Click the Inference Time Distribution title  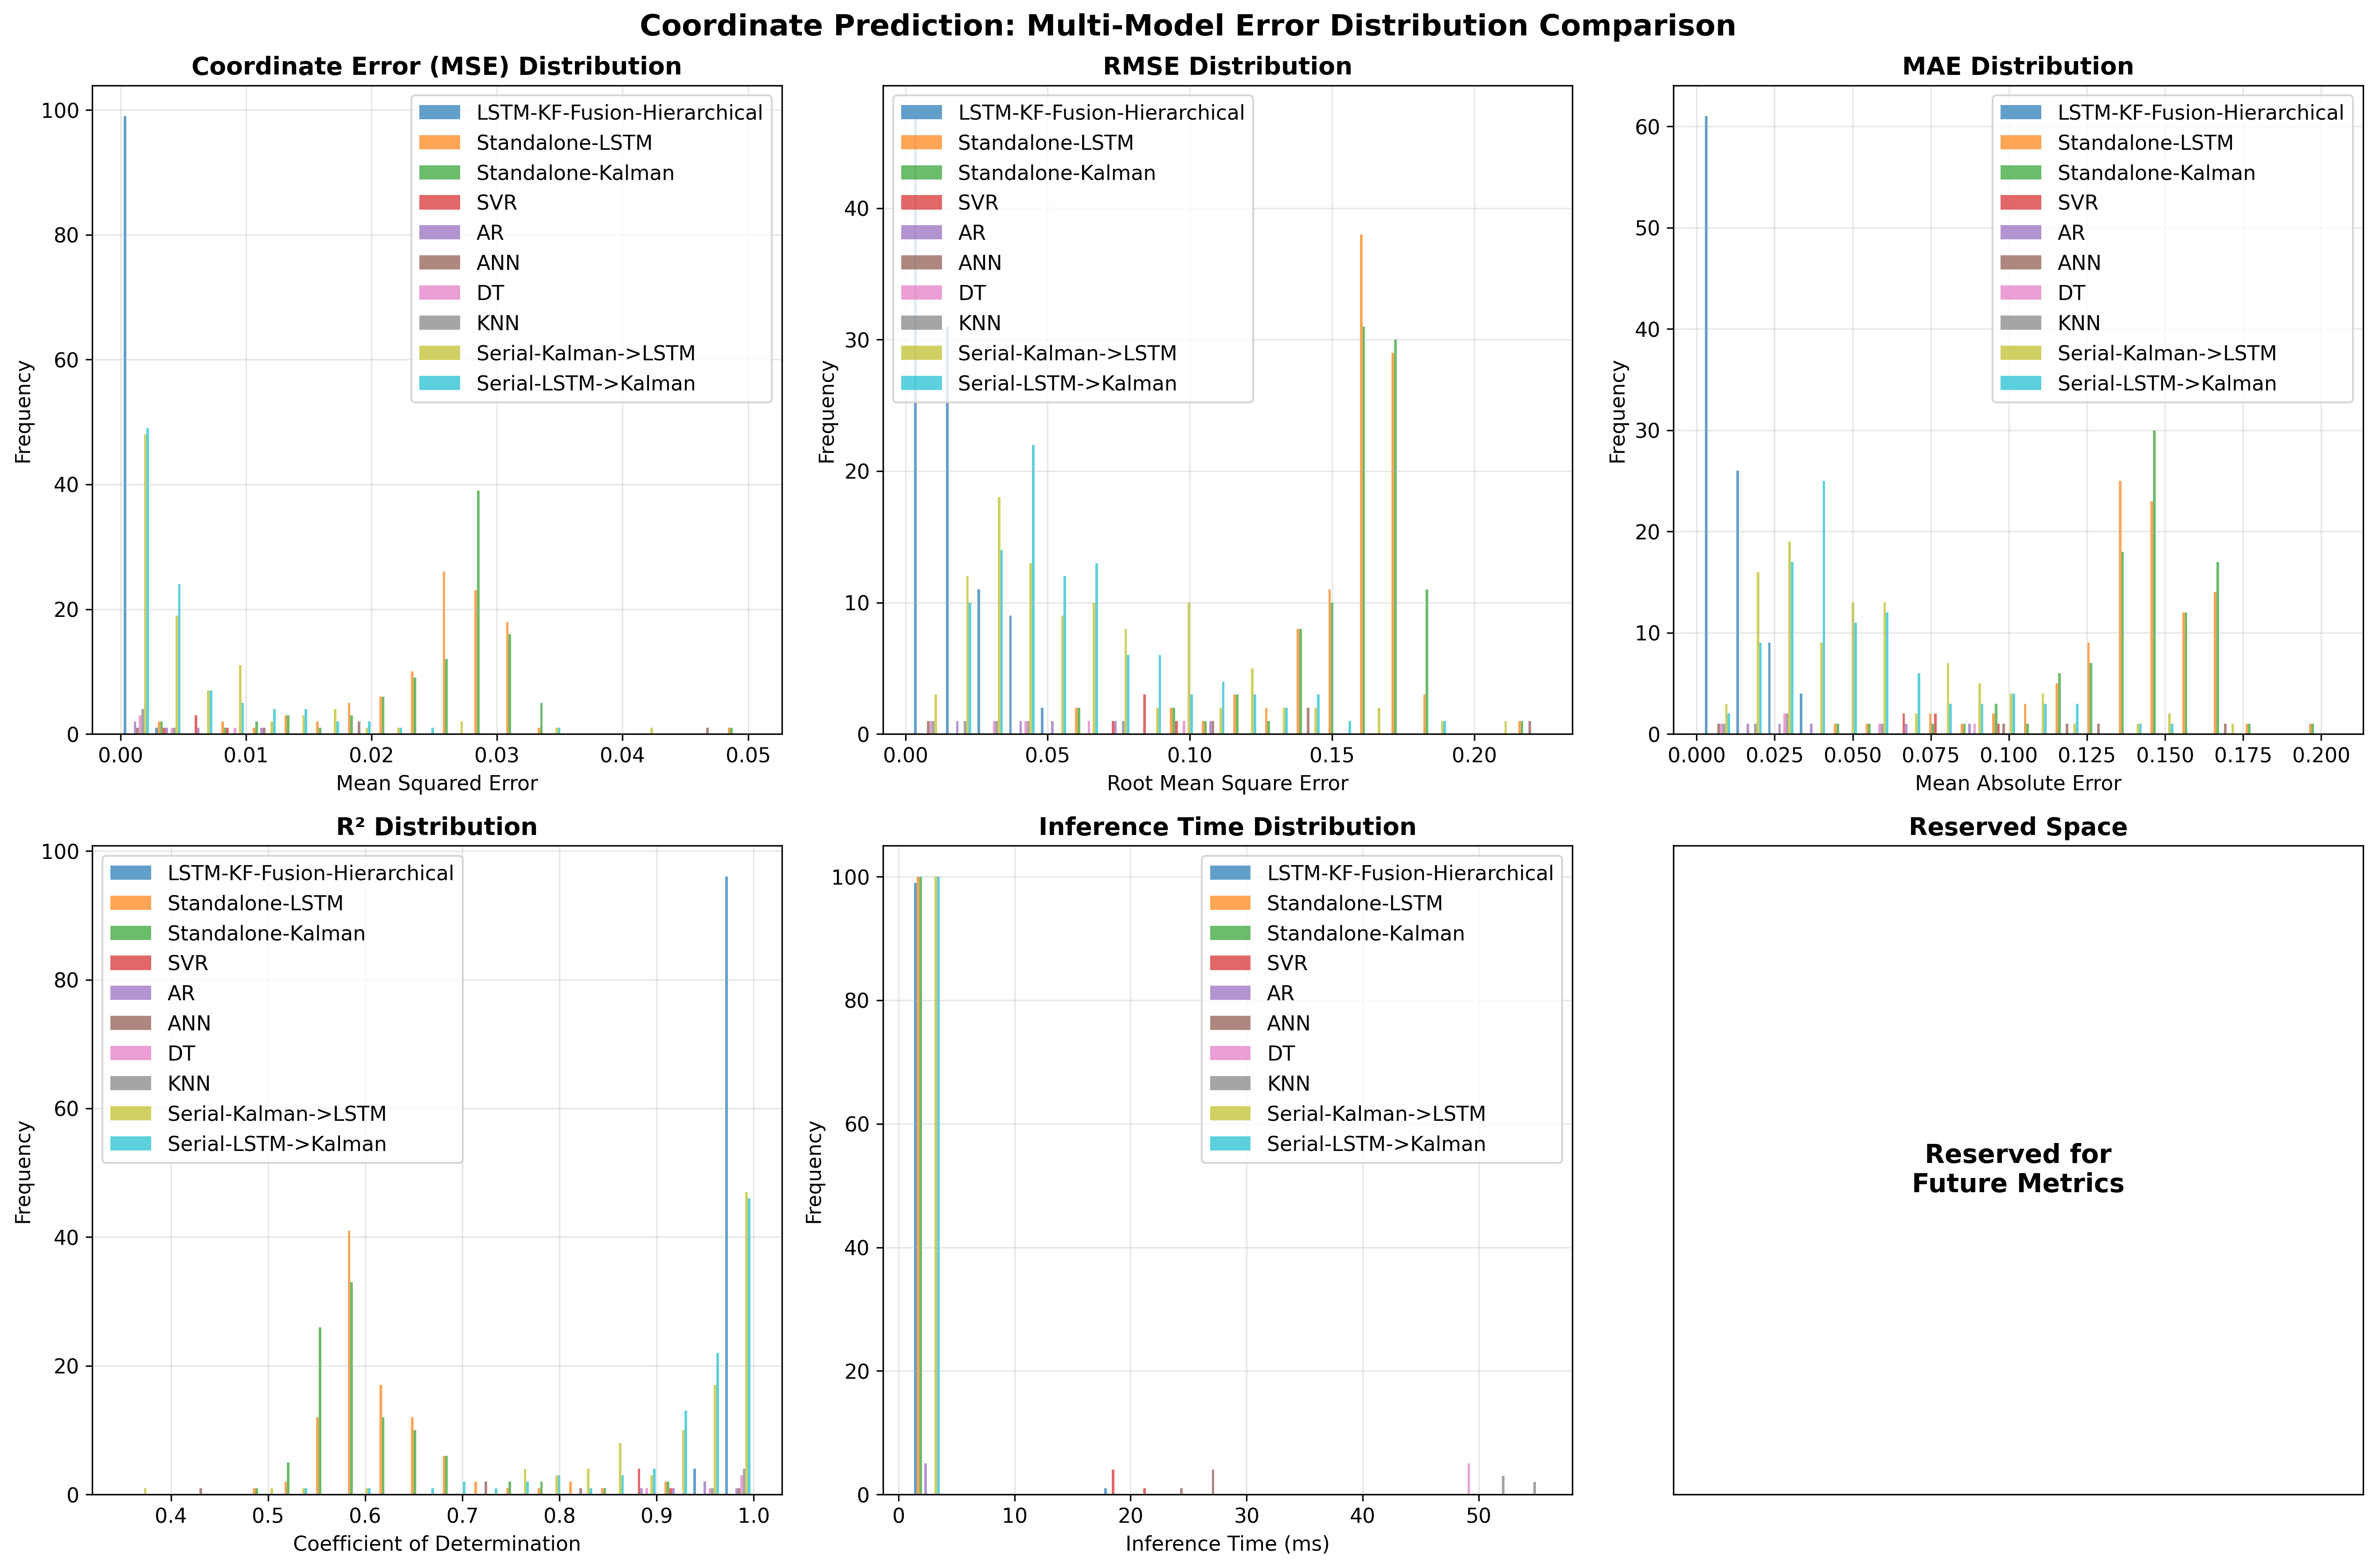point(1227,827)
